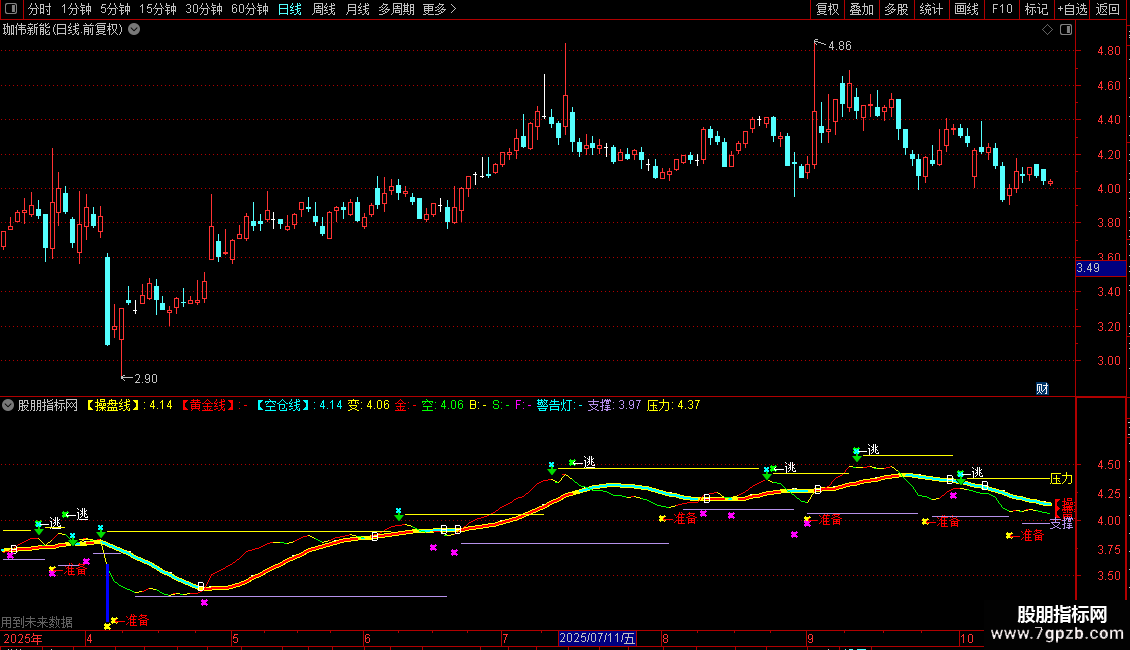1130x650 pixels.
Task: Add stock with +自选 button
Action: [x=1072, y=9]
